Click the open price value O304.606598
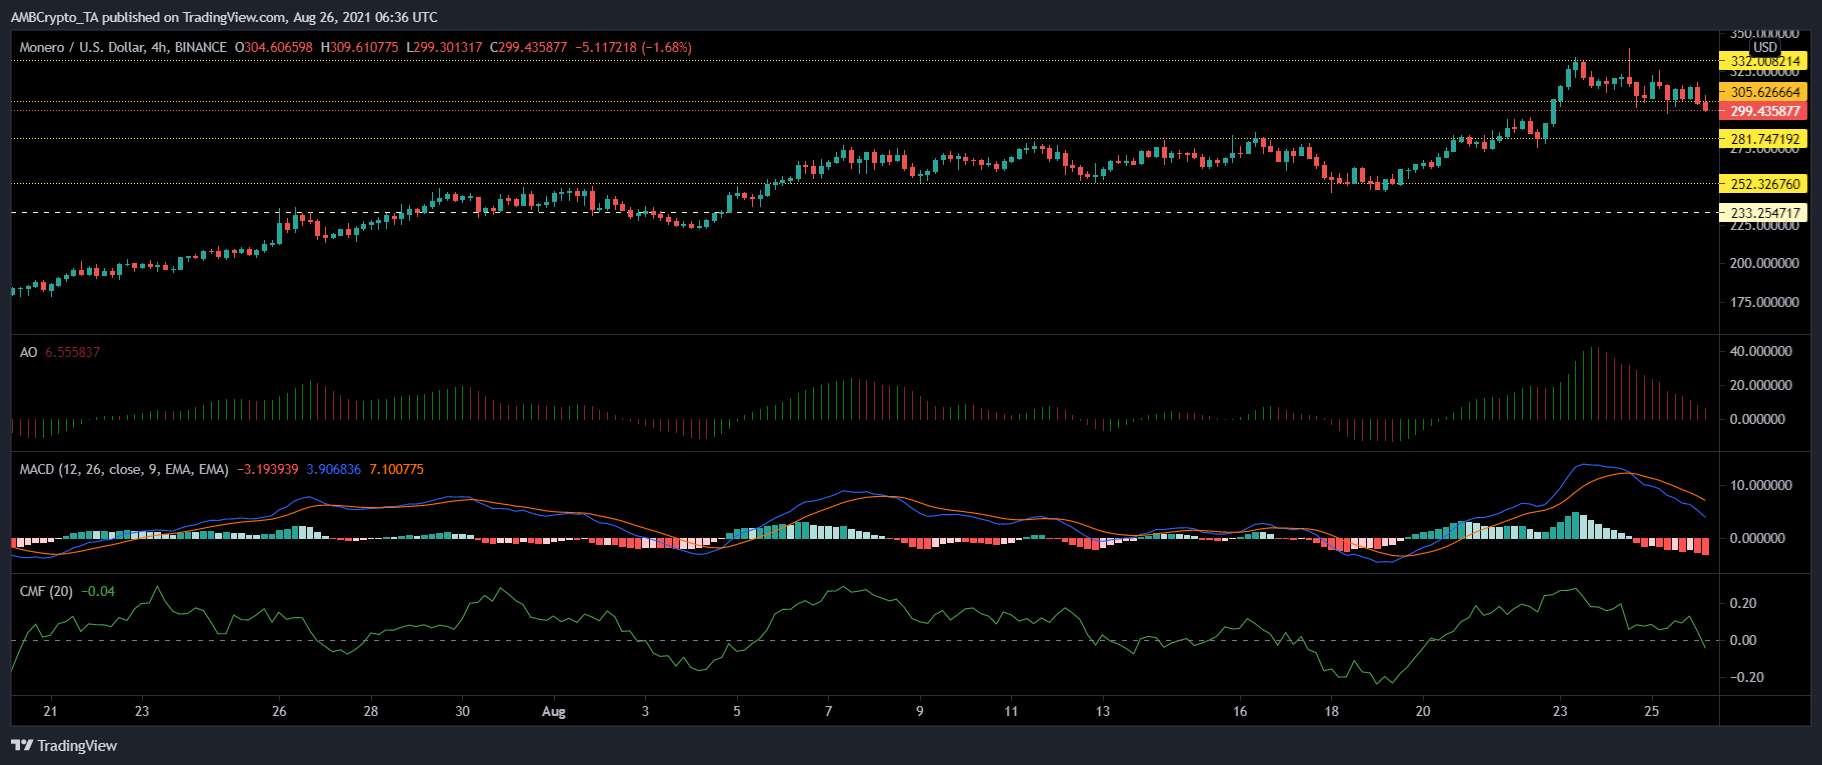Viewport: 1822px width, 765px height. click(273, 47)
